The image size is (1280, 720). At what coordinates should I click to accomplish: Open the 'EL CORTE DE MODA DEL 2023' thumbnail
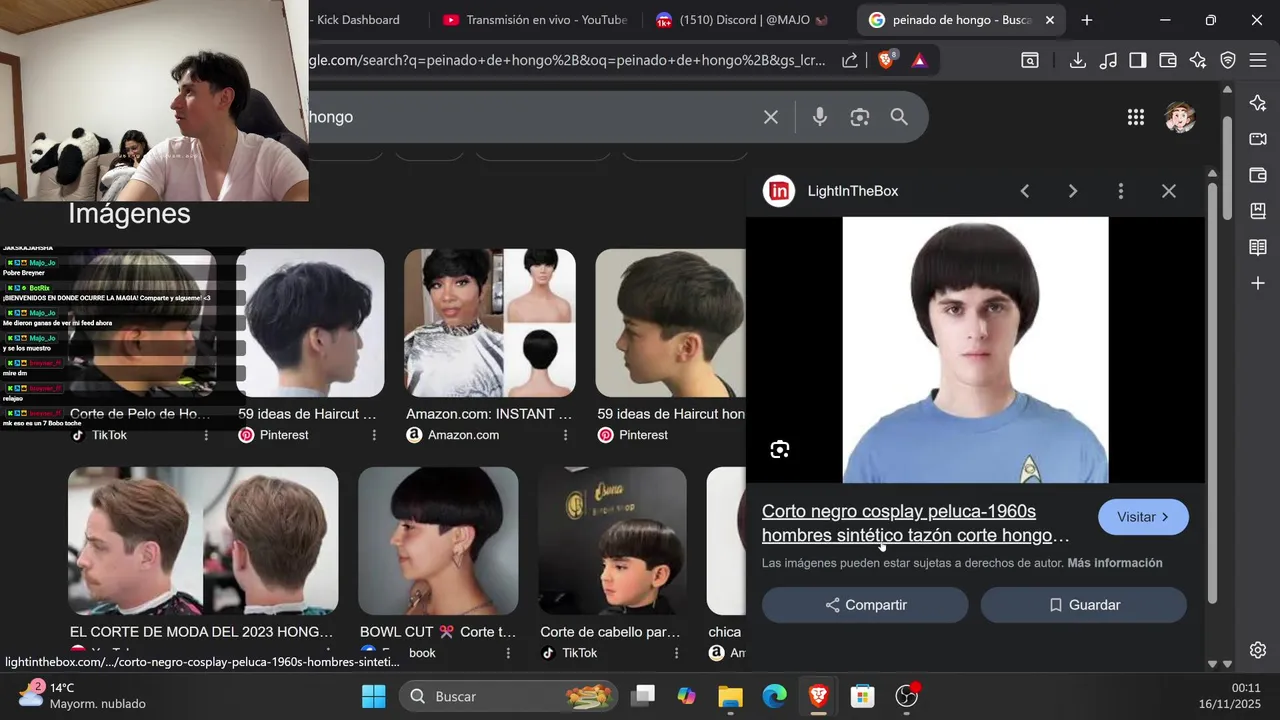[203, 541]
